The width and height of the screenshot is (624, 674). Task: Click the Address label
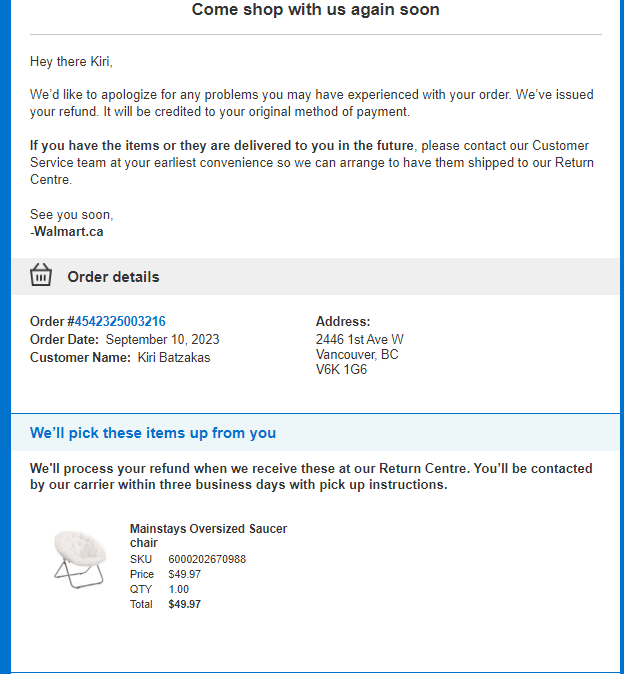click(x=343, y=322)
